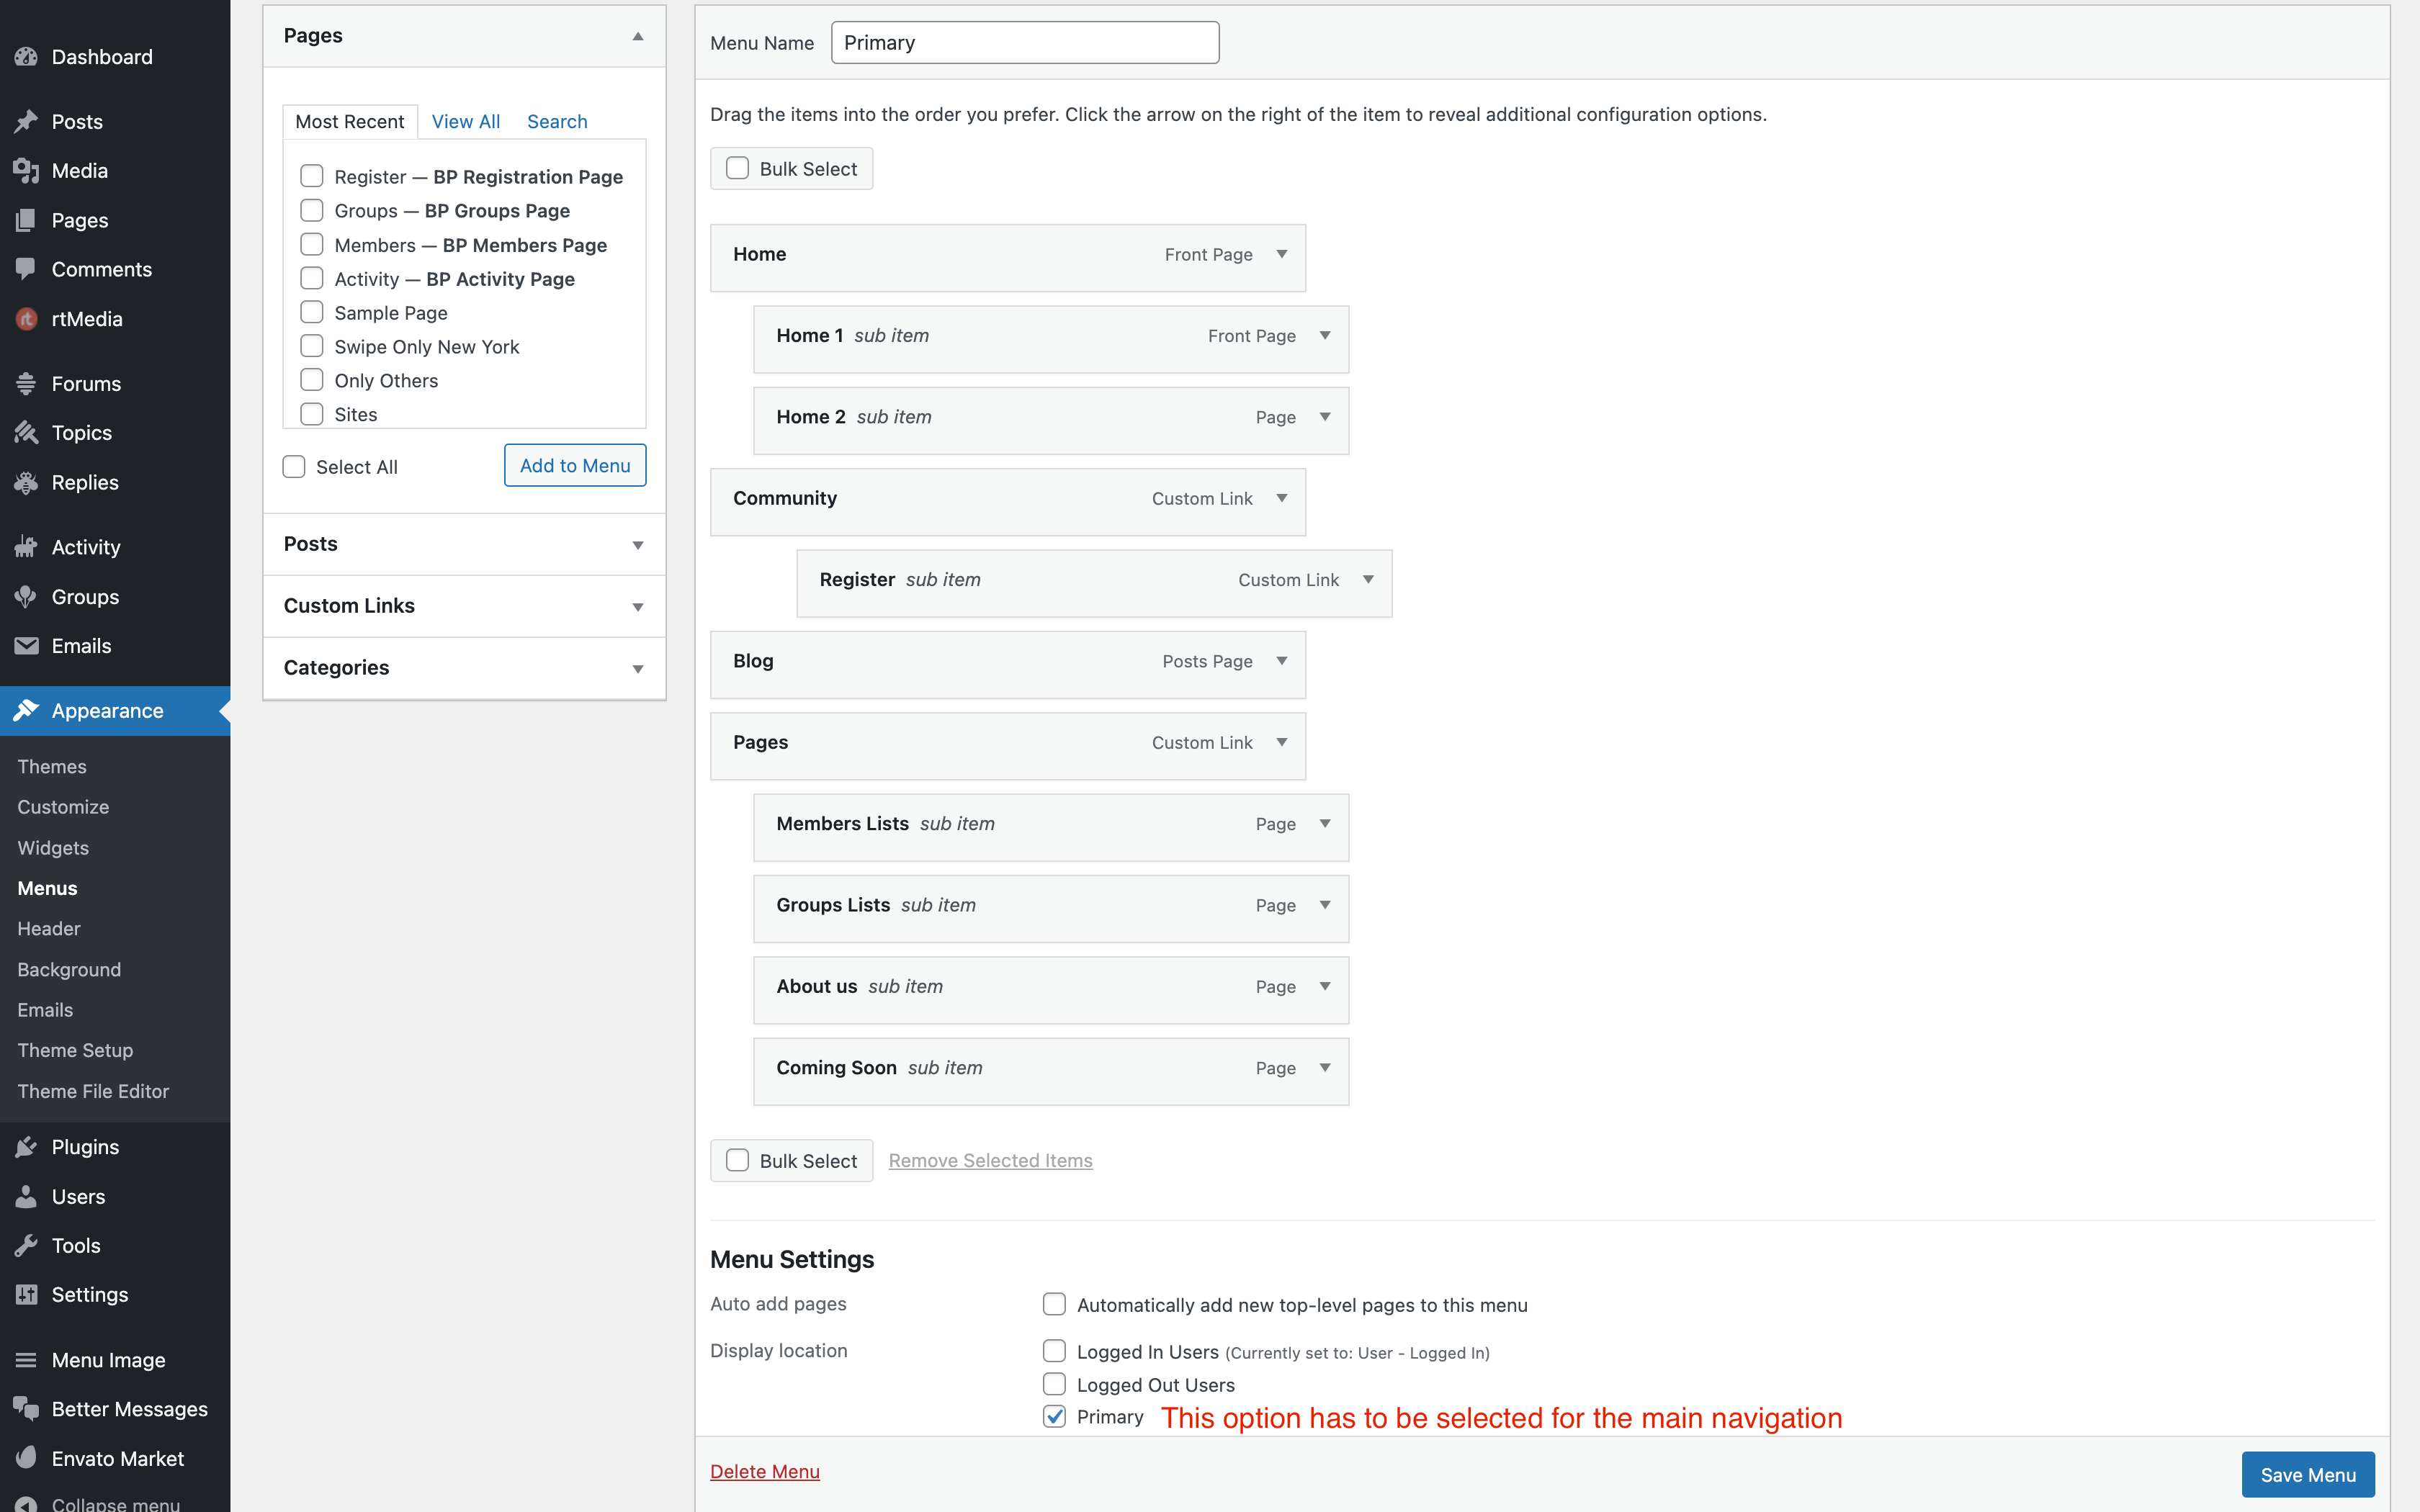Check Groups — BP Groups Page checkbox
This screenshot has width=2420, height=1512.
click(x=312, y=210)
